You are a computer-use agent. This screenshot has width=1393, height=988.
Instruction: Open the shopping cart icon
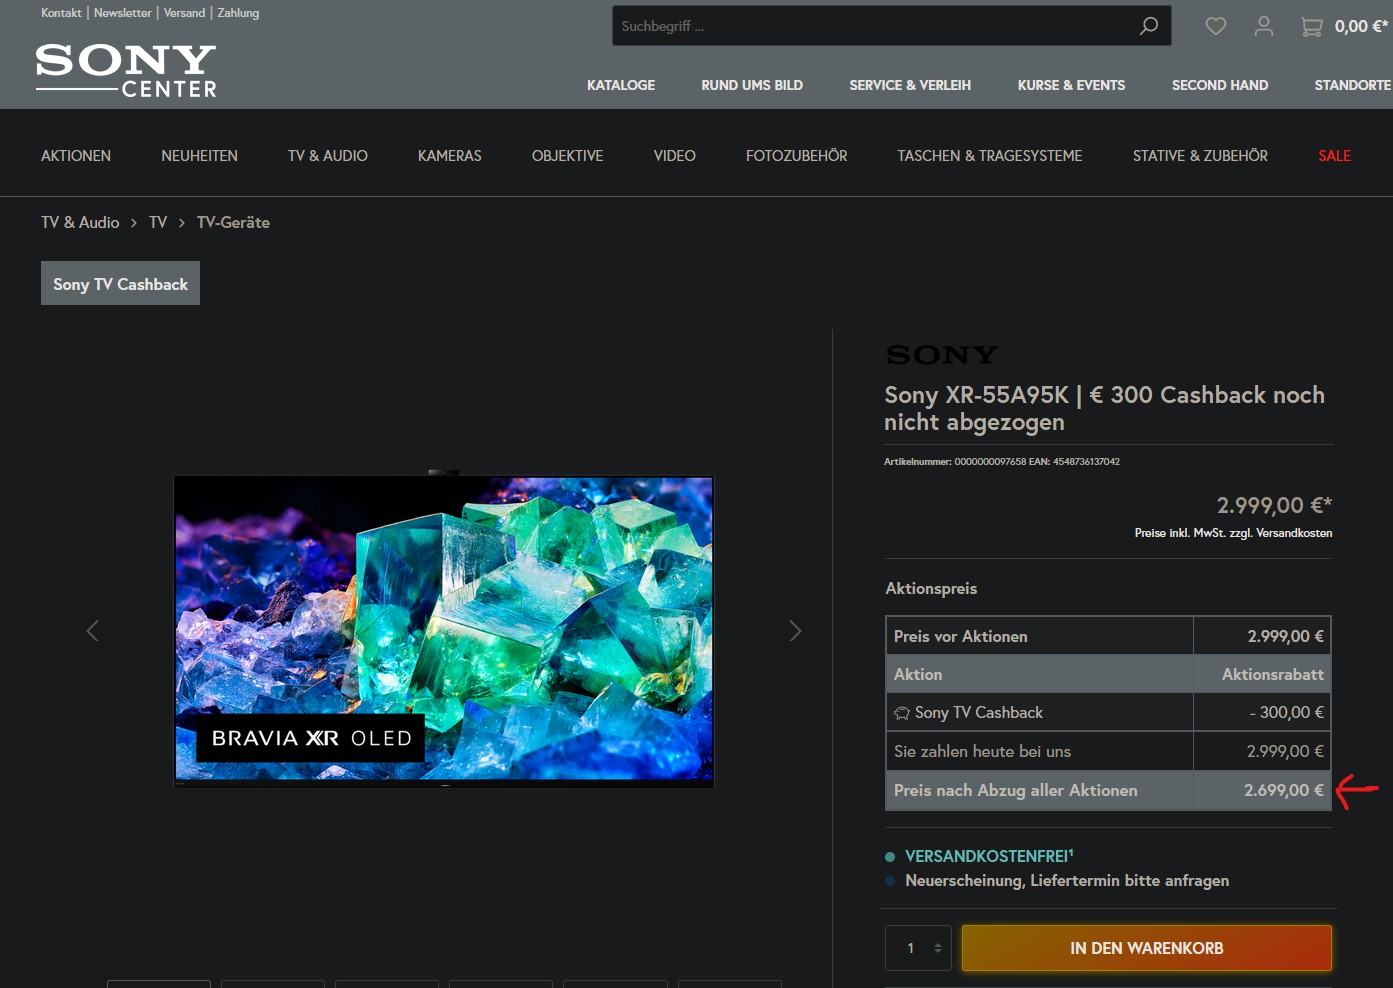point(1311,27)
